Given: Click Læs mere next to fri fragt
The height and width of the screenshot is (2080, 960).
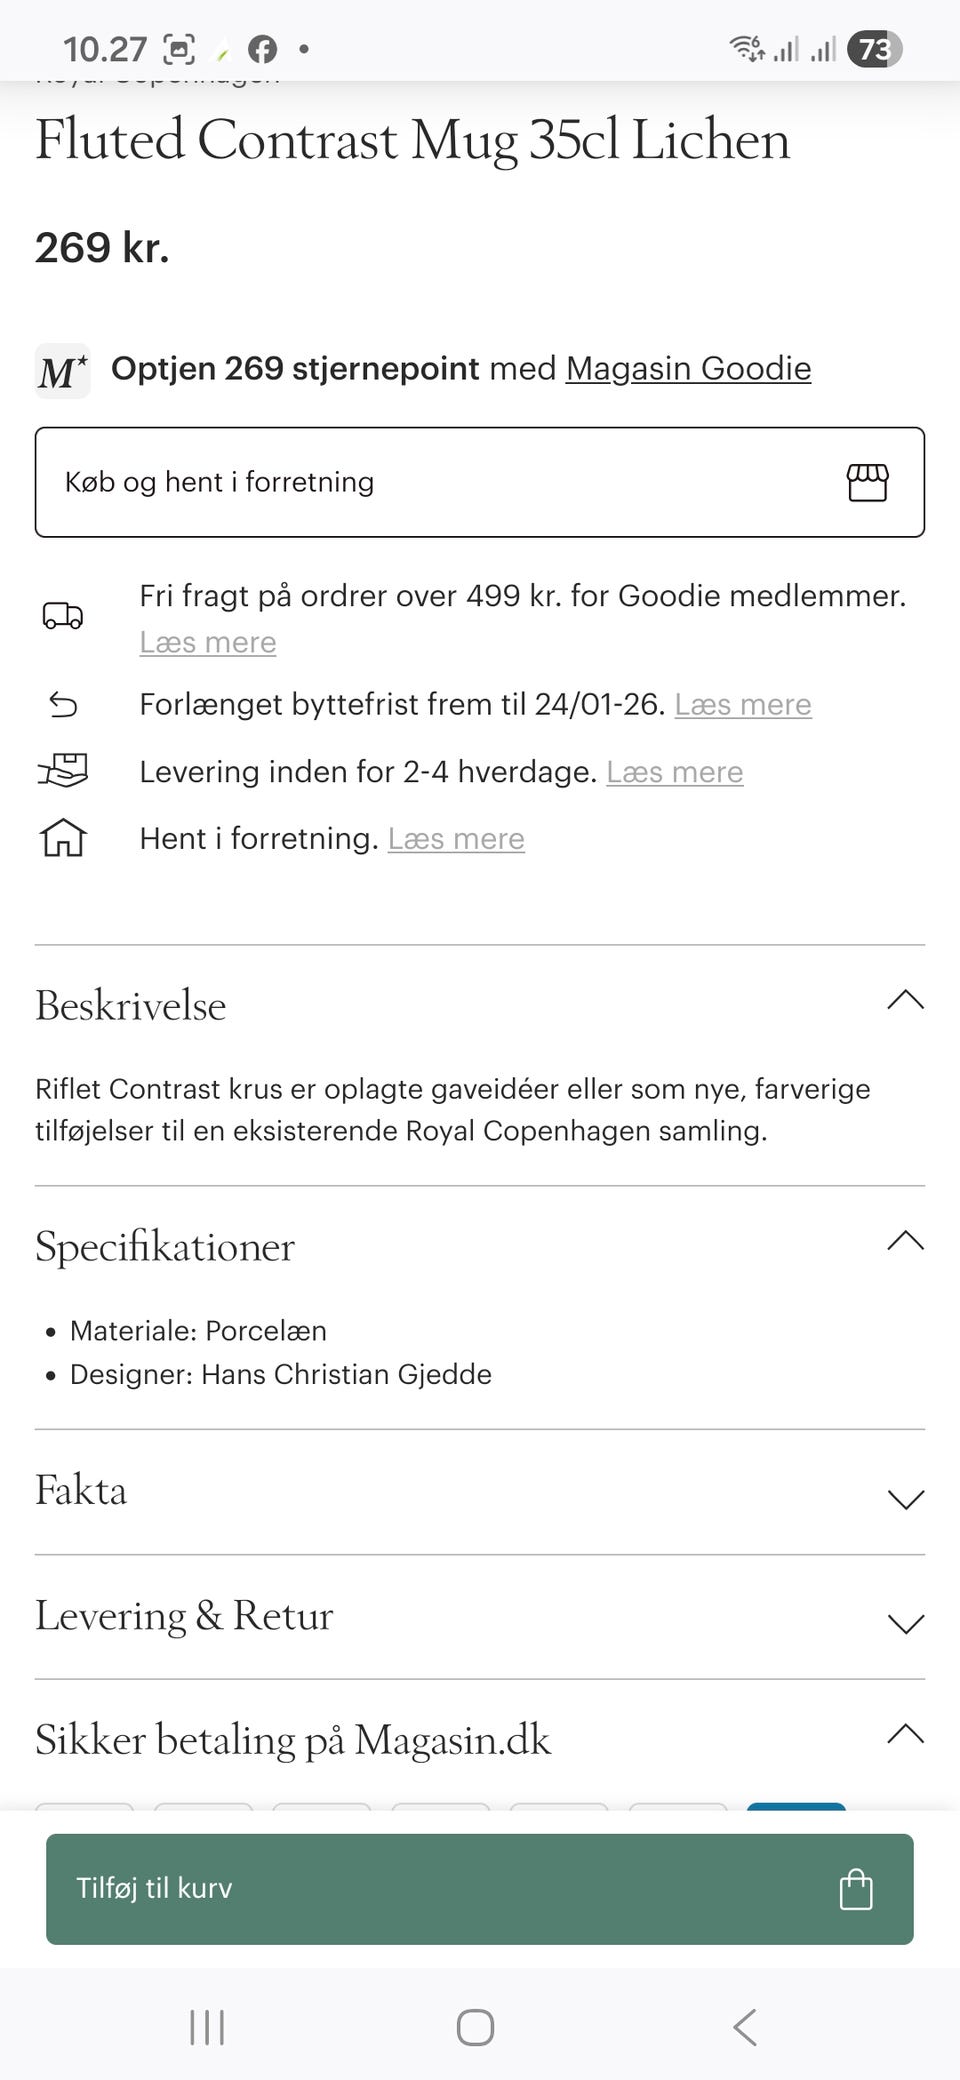Looking at the screenshot, I should [x=206, y=642].
